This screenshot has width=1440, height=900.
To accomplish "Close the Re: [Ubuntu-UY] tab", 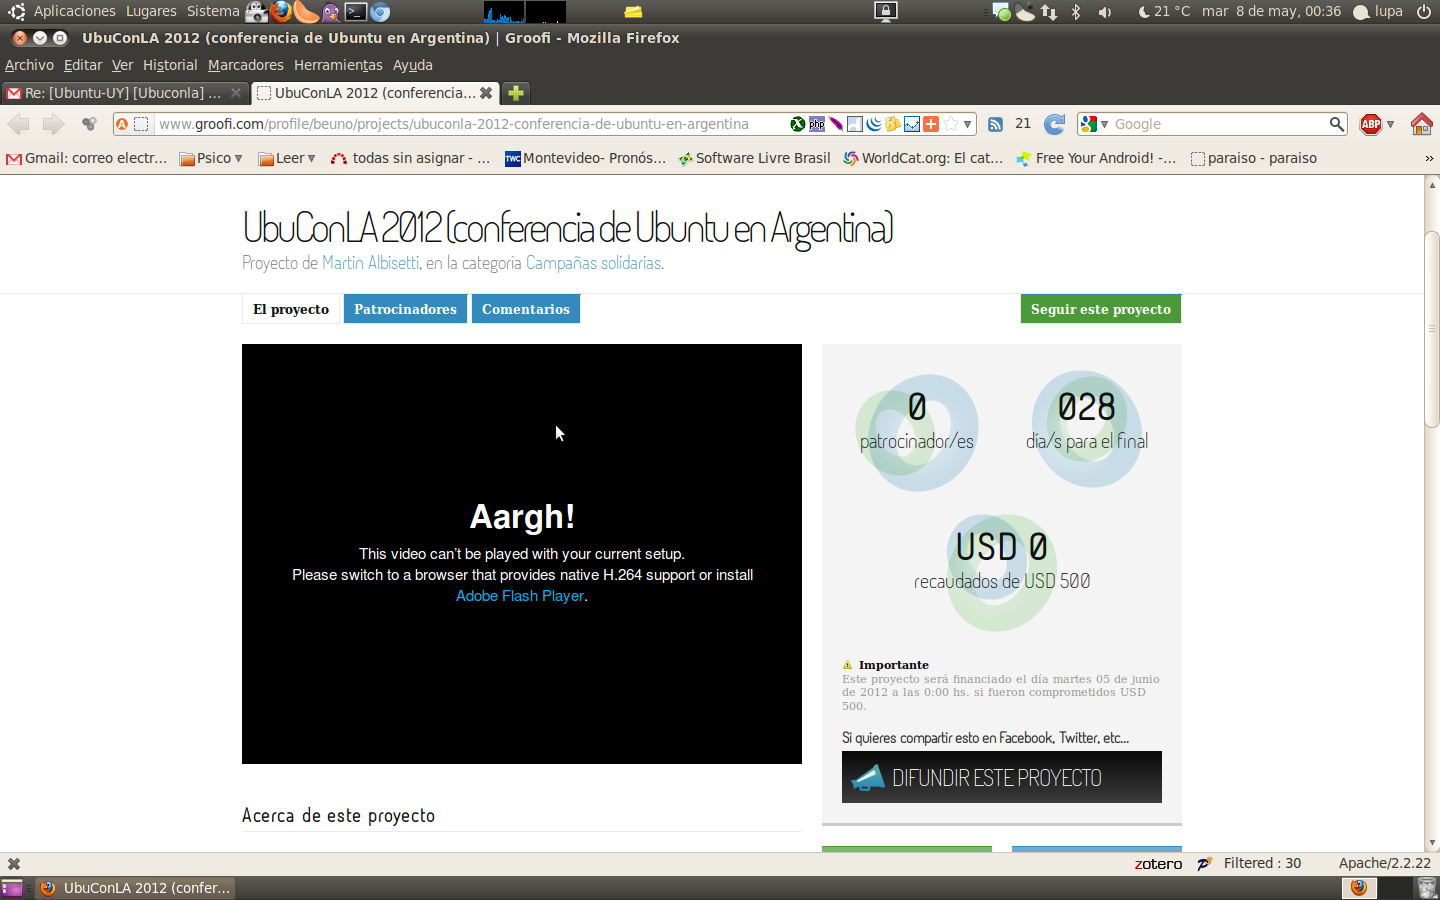I will click(236, 93).
